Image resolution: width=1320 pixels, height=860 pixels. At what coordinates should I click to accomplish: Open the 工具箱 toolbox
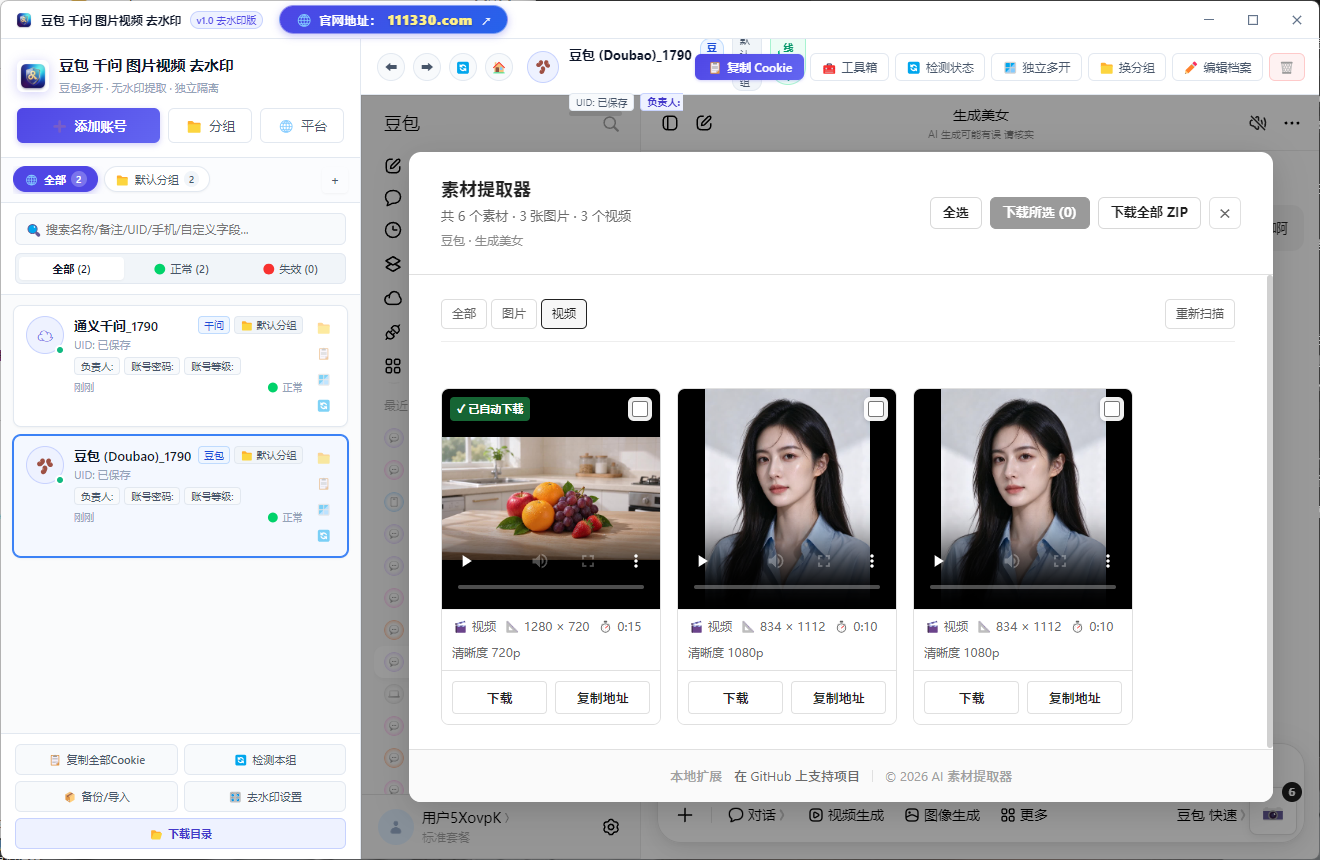[x=849, y=67]
